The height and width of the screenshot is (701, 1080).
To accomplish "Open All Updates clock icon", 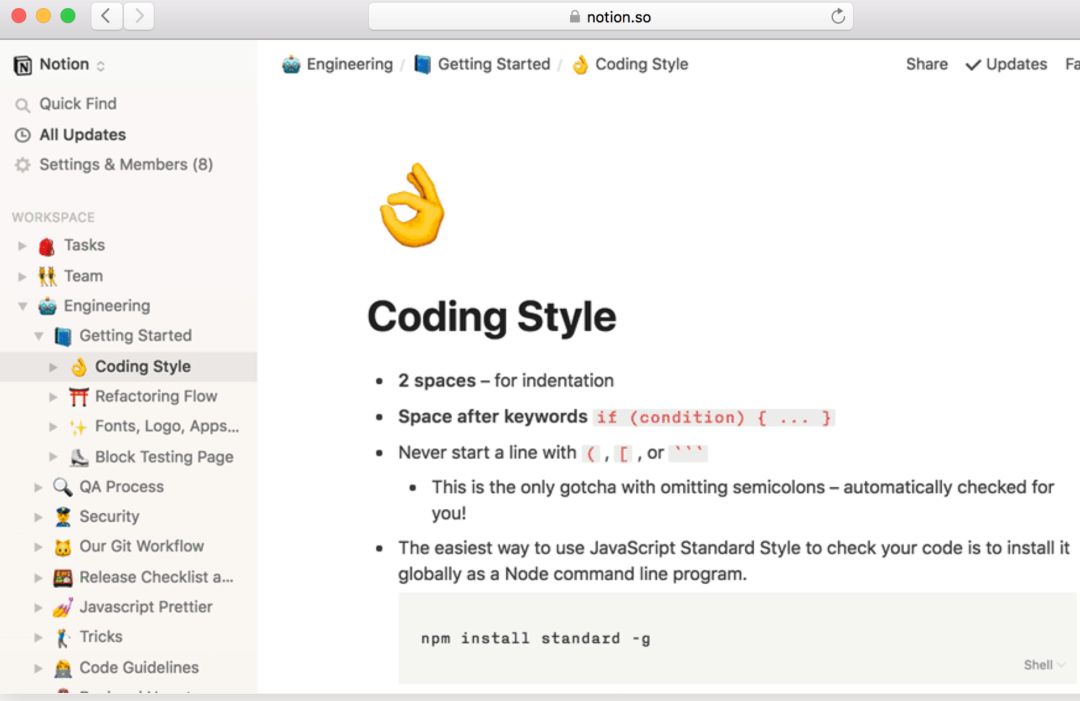I will coord(23,135).
